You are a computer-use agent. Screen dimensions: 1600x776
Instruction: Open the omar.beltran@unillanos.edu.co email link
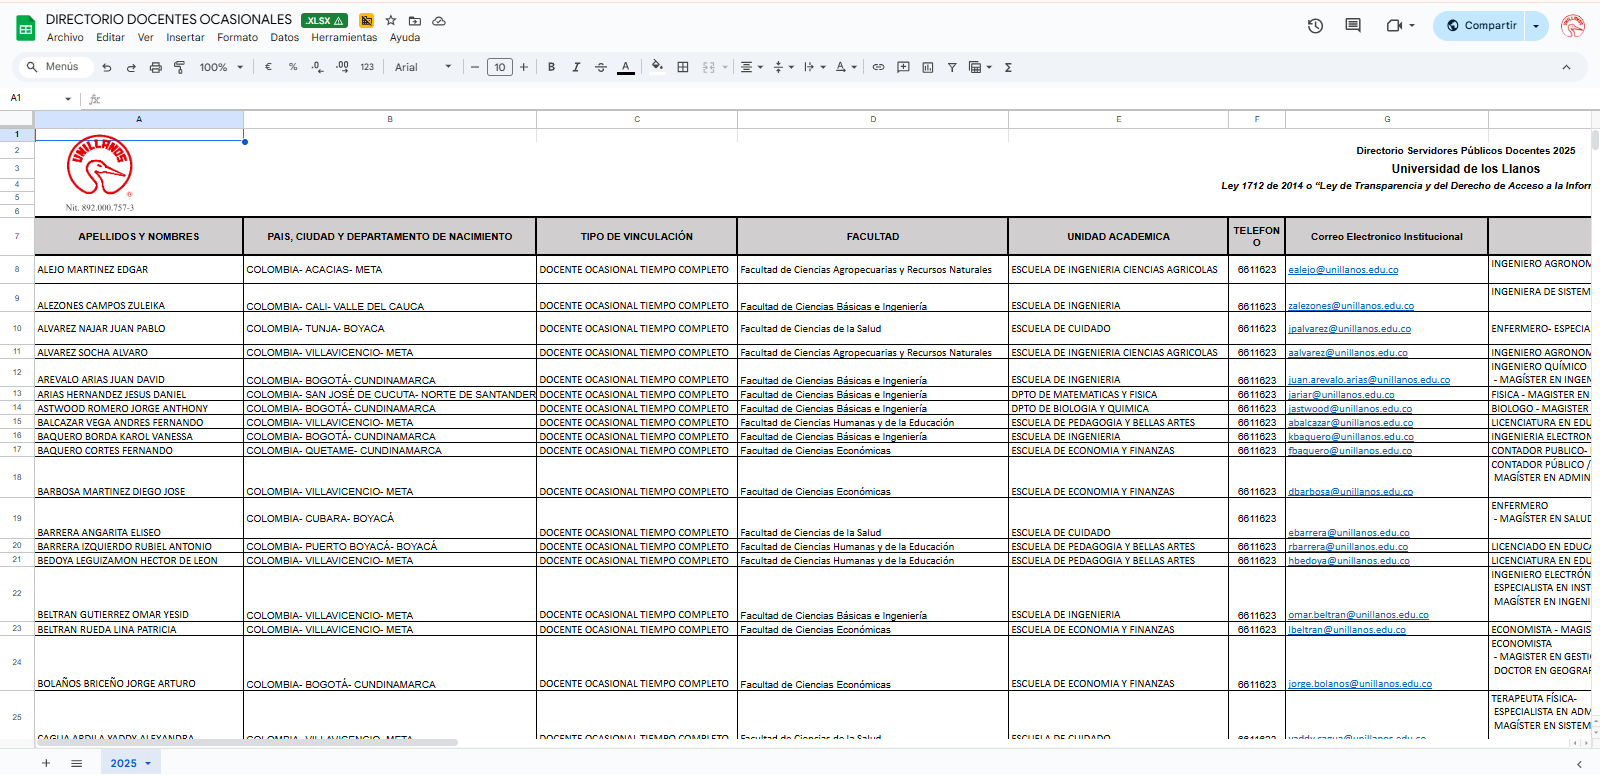[x=1358, y=615]
